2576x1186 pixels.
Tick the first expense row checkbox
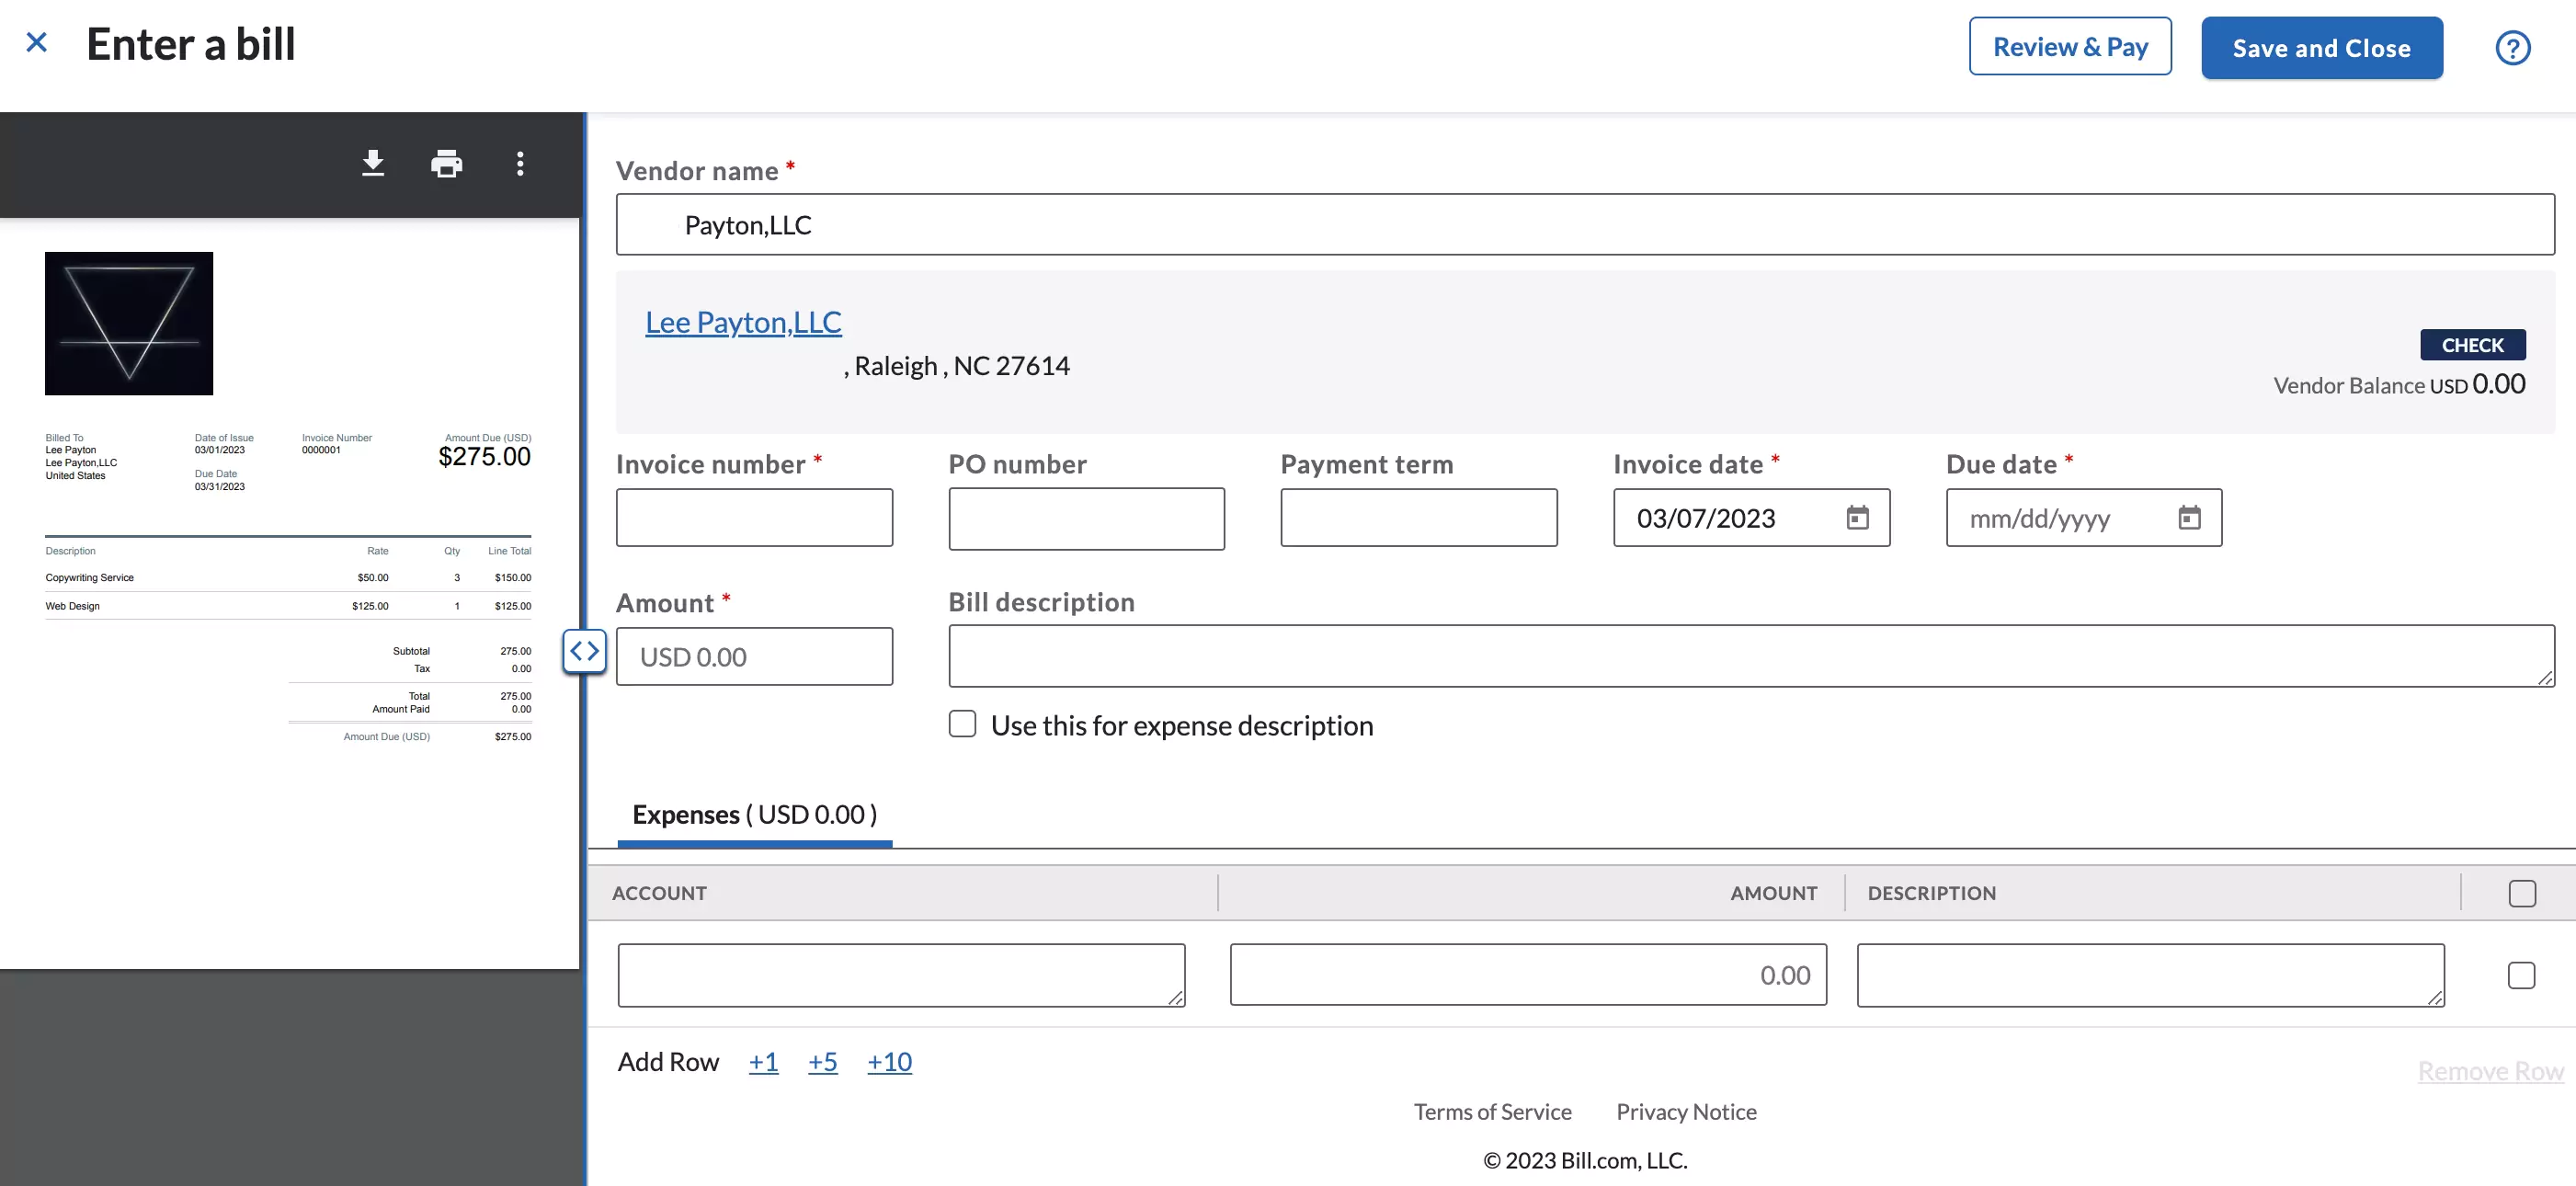2521,975
